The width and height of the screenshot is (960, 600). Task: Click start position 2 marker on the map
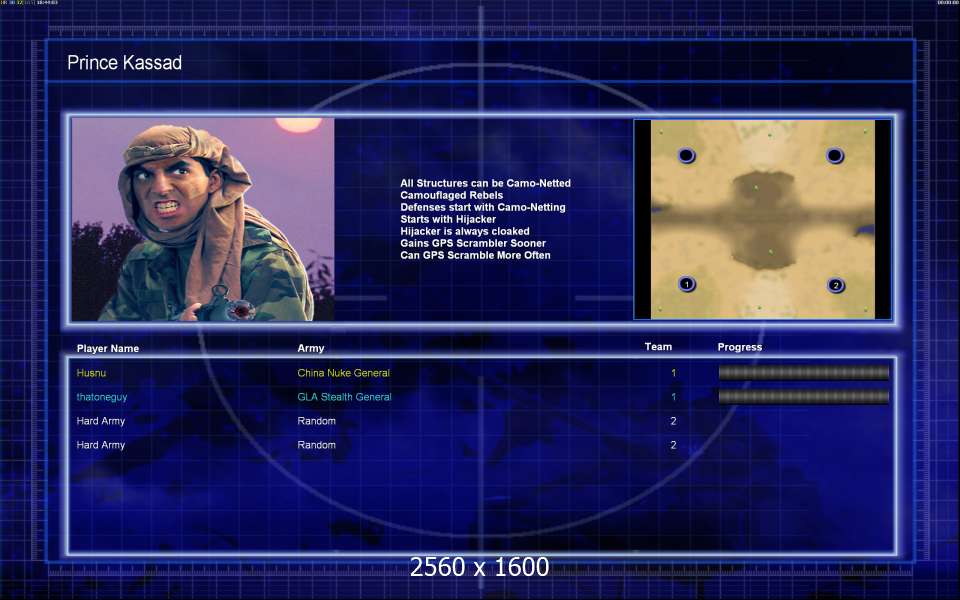point(836,285)
